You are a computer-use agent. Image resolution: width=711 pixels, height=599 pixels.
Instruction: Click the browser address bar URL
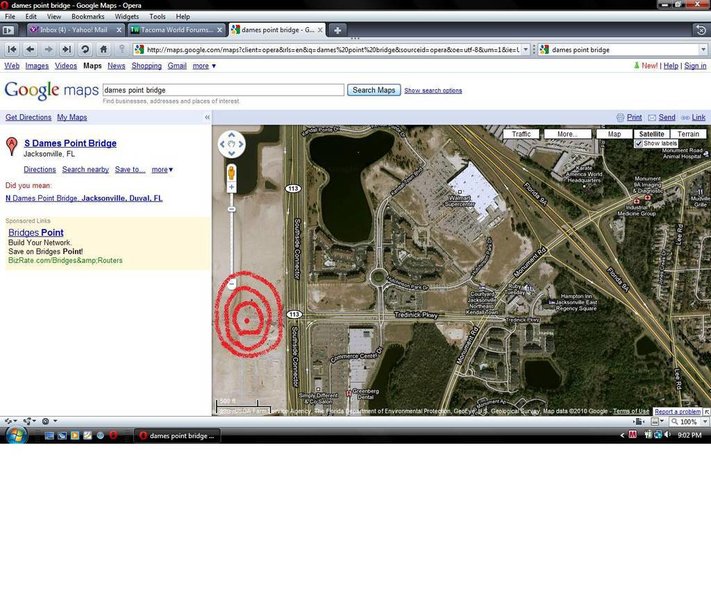332,49
